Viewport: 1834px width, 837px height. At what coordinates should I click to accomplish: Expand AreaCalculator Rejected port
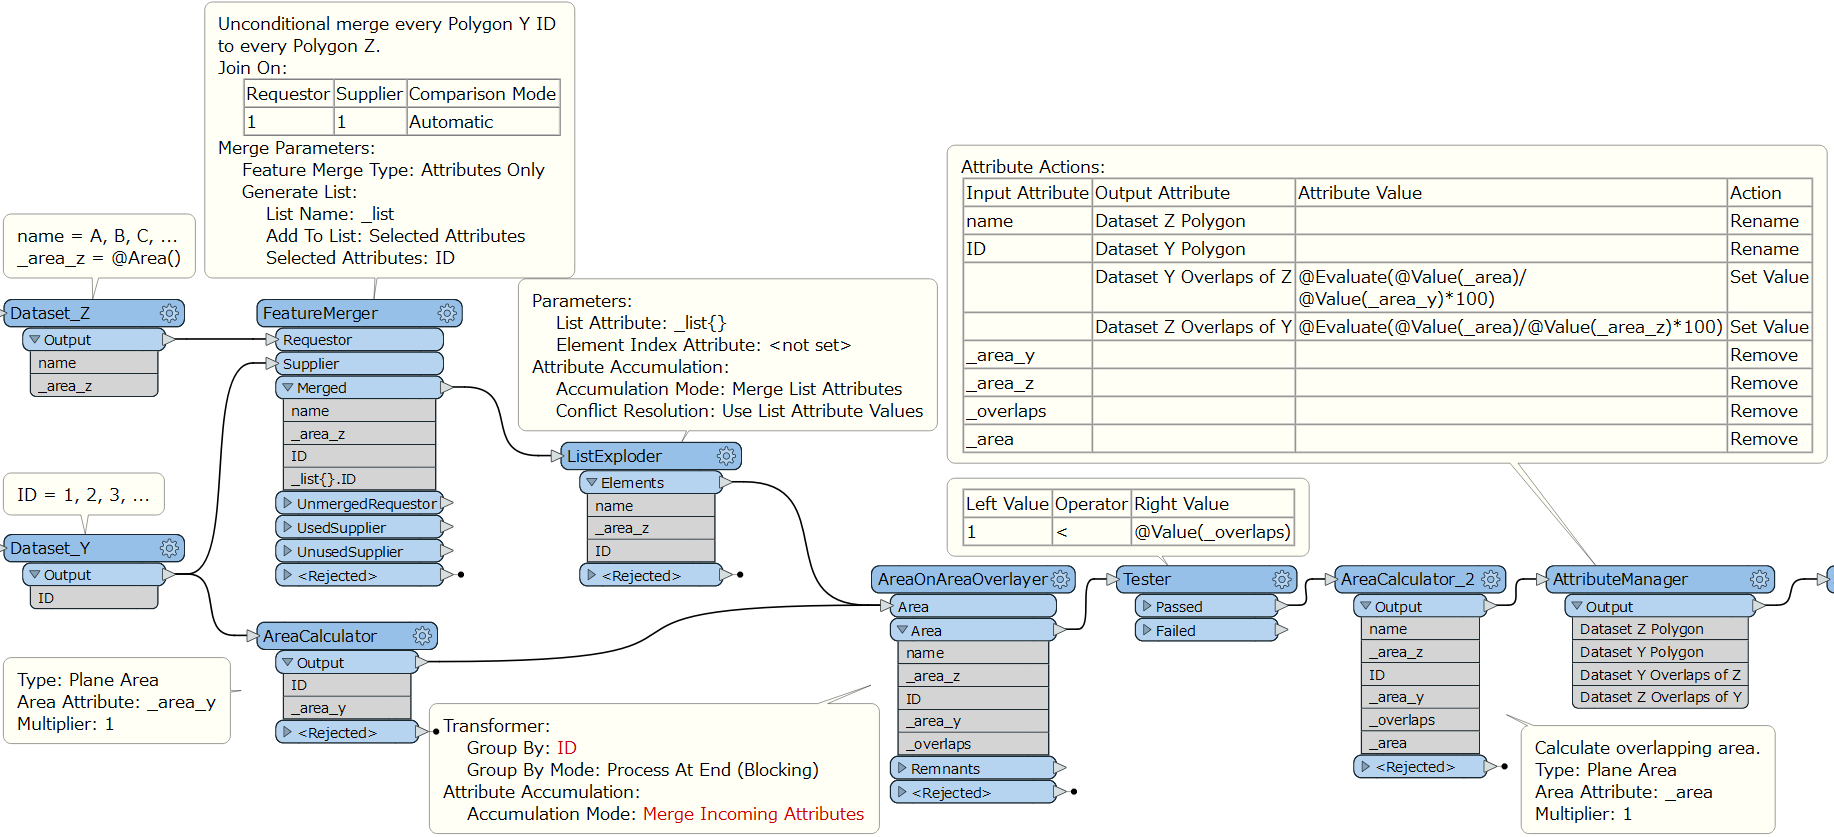pos(288,732)
